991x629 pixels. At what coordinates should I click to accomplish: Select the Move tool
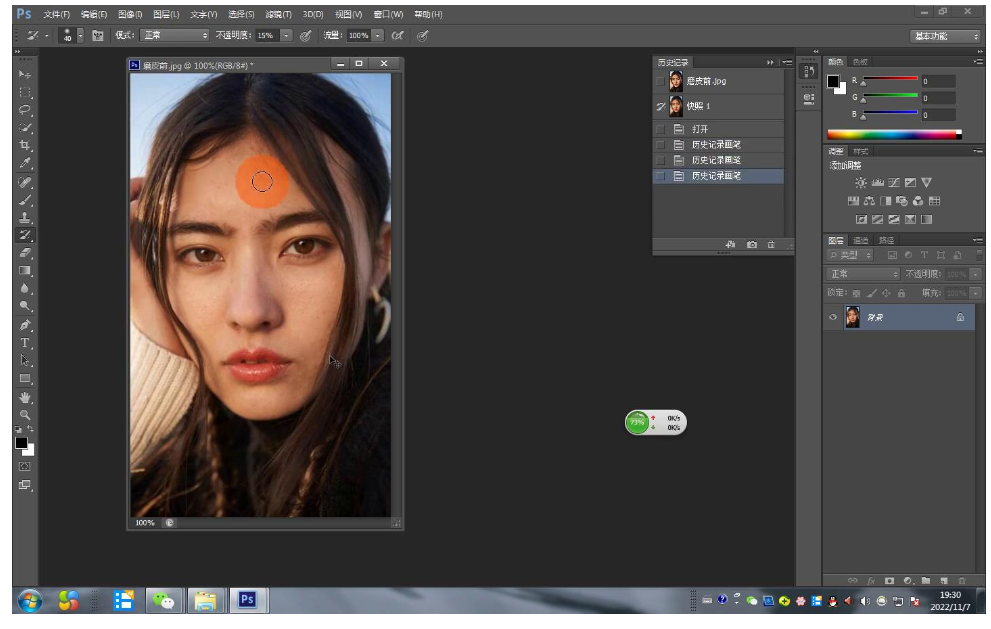(x=25, y=75)
